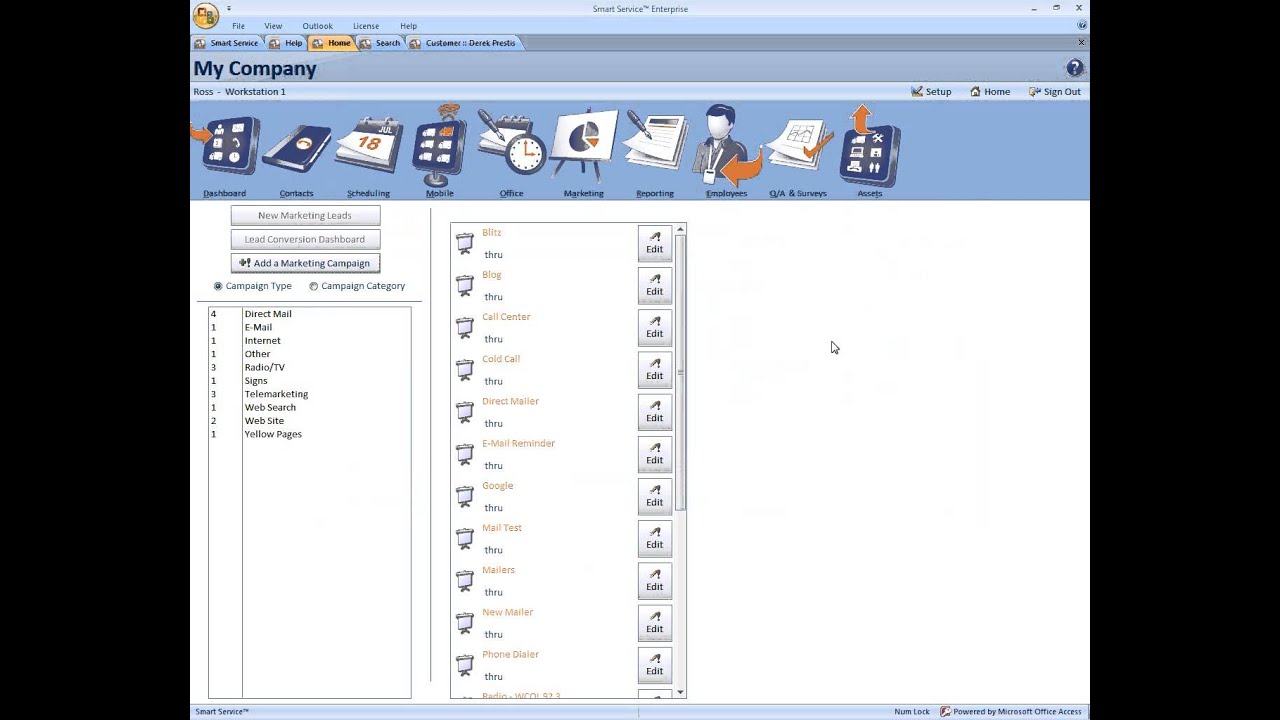
Task: Click the campaign list scroll down arrow
Action: point(681,692)
